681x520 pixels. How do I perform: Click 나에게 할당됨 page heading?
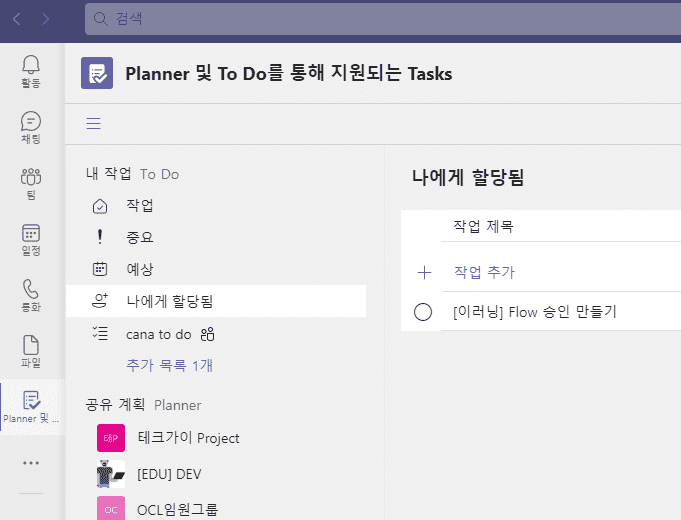(468, 178)
